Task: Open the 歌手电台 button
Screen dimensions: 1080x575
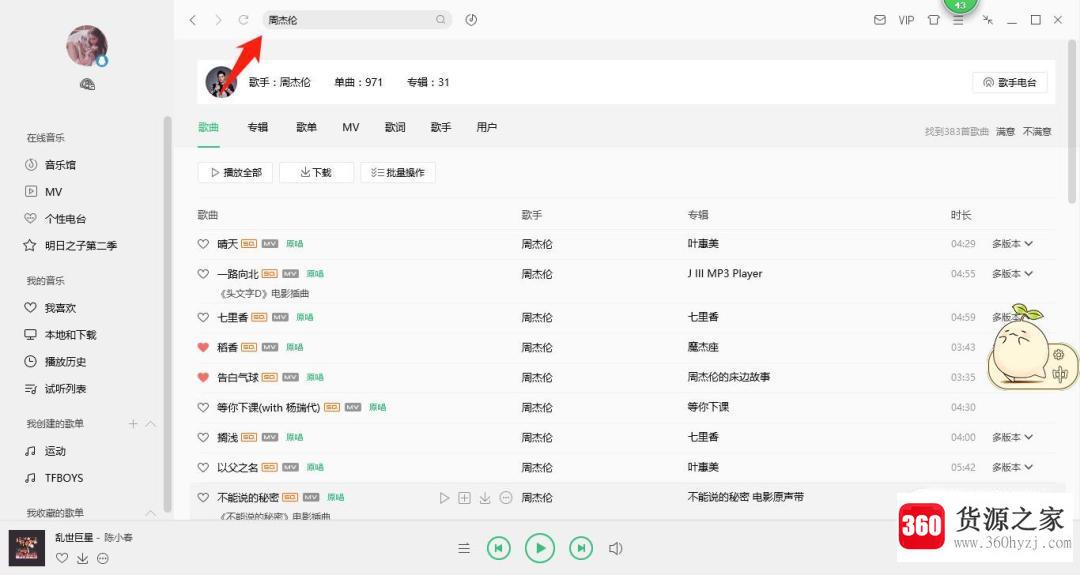Action: point(1010,82)
